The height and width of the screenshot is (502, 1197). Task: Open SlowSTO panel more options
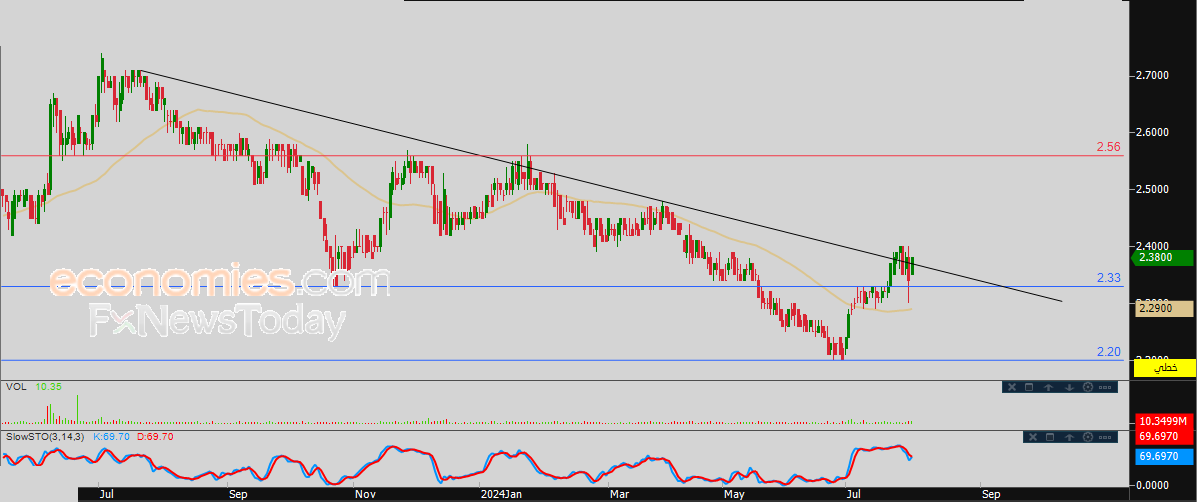[1105, 437]
